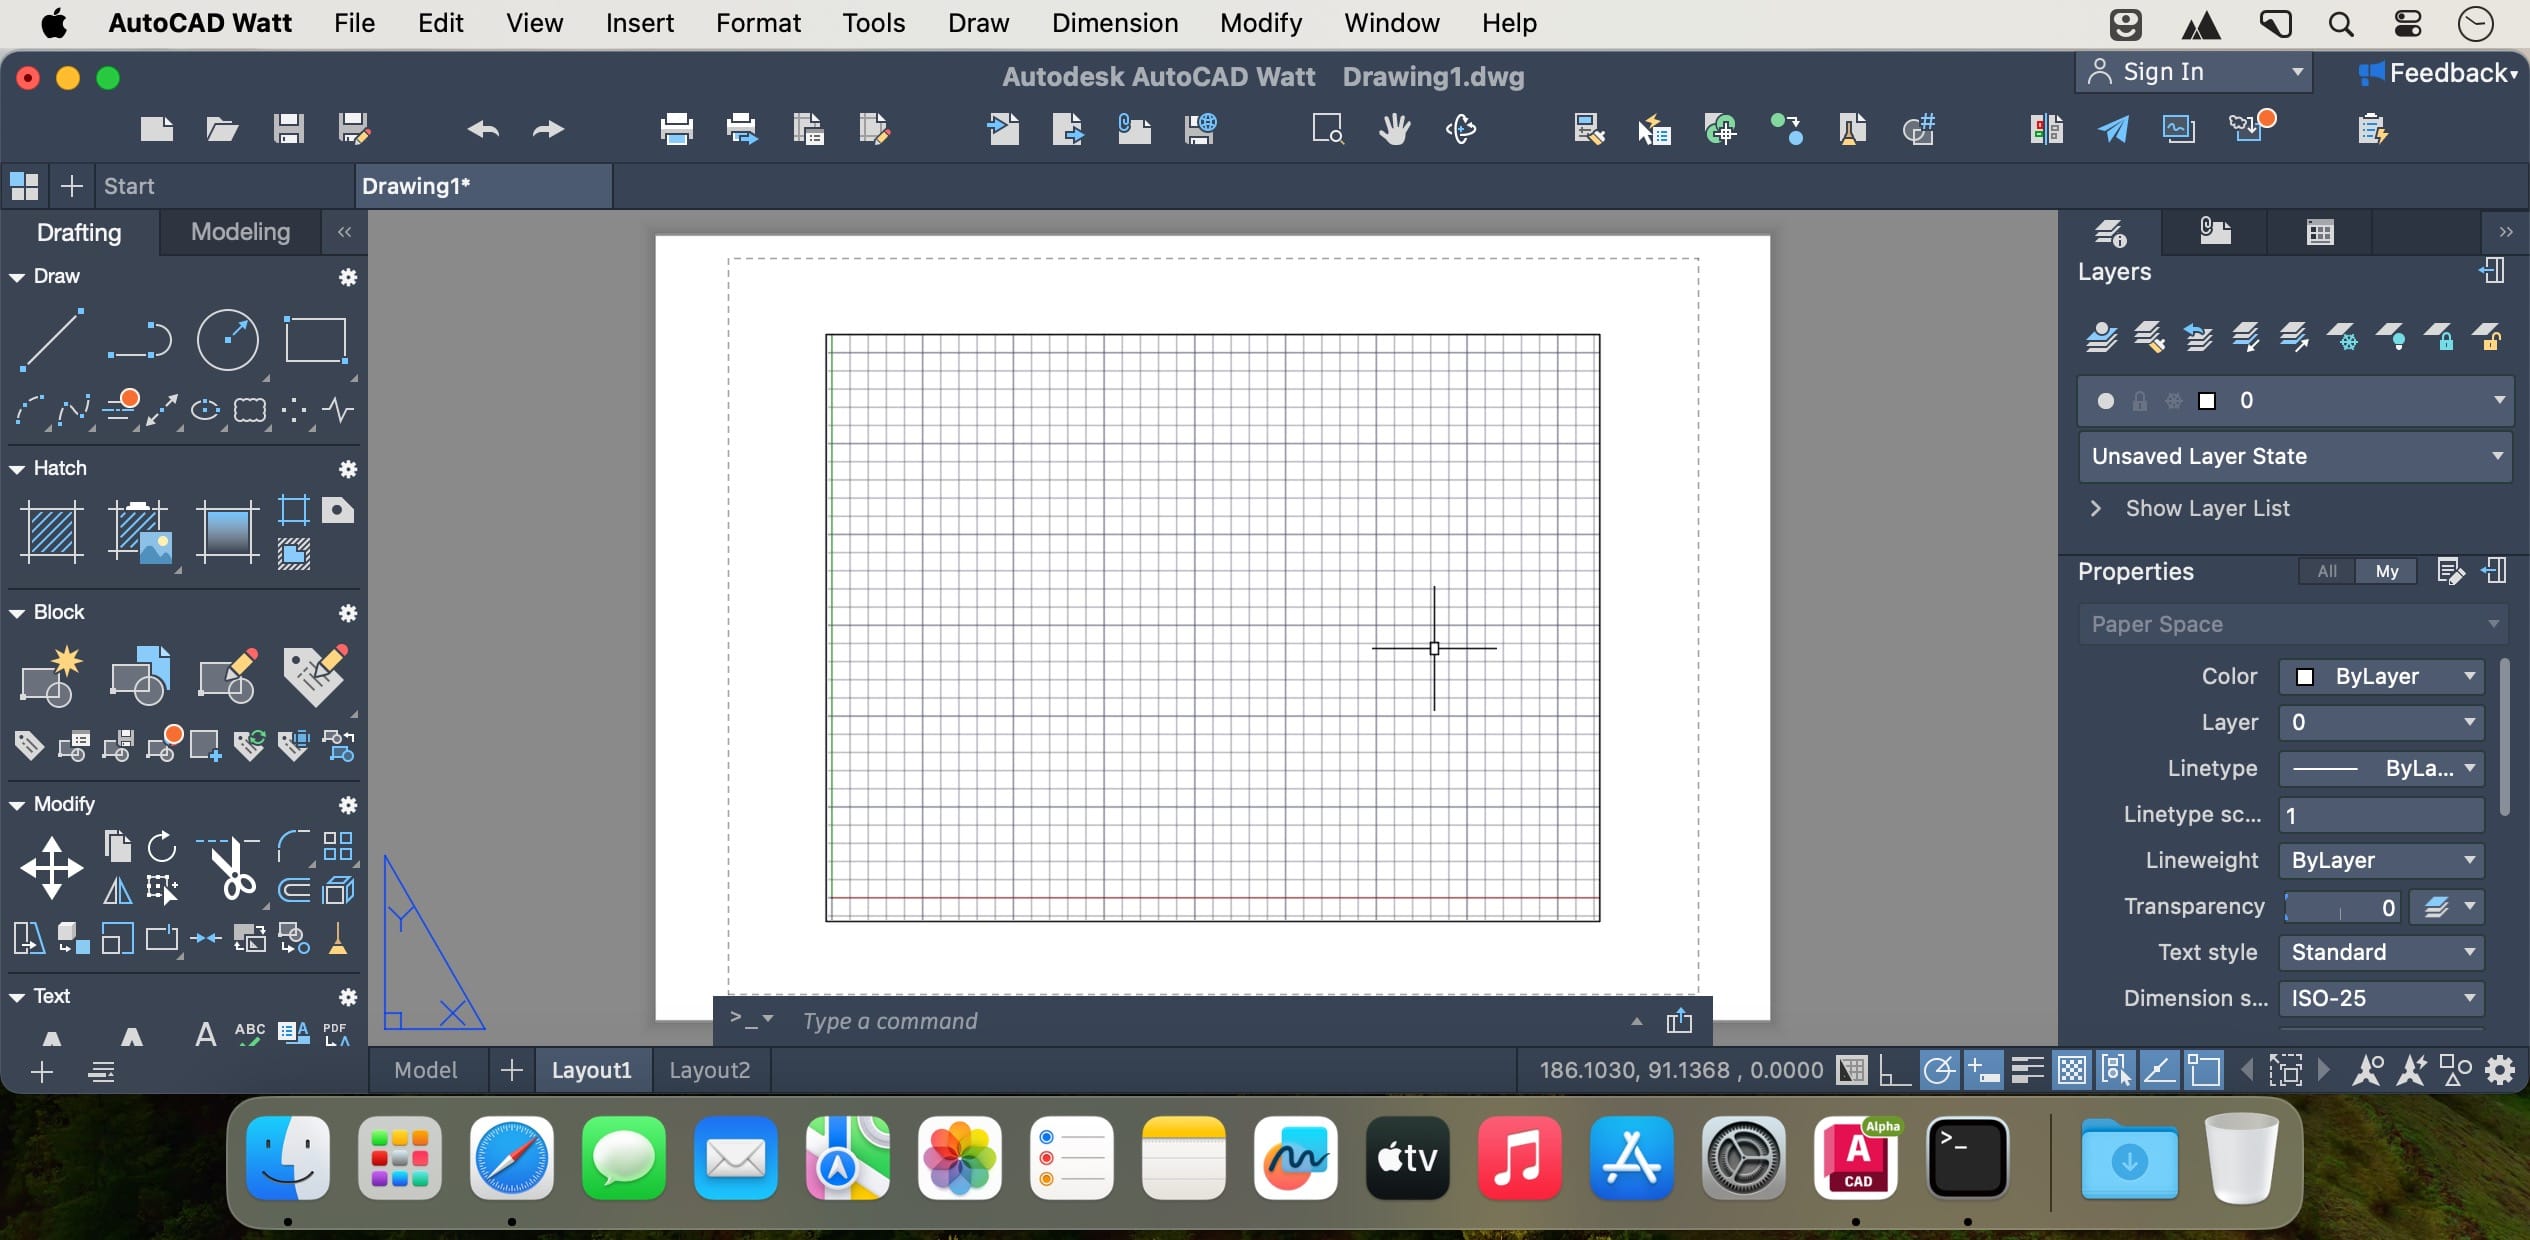This screenshot has height=1240, width=2530.
Task: Click the Transparency slider field
Action: point(2342,907)
